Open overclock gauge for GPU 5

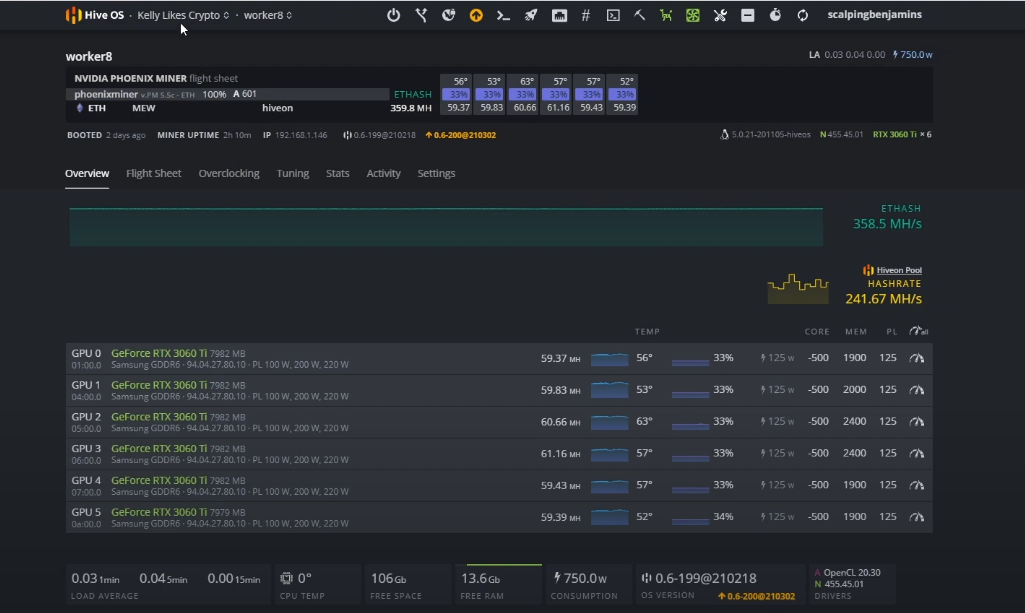[916, 517]
